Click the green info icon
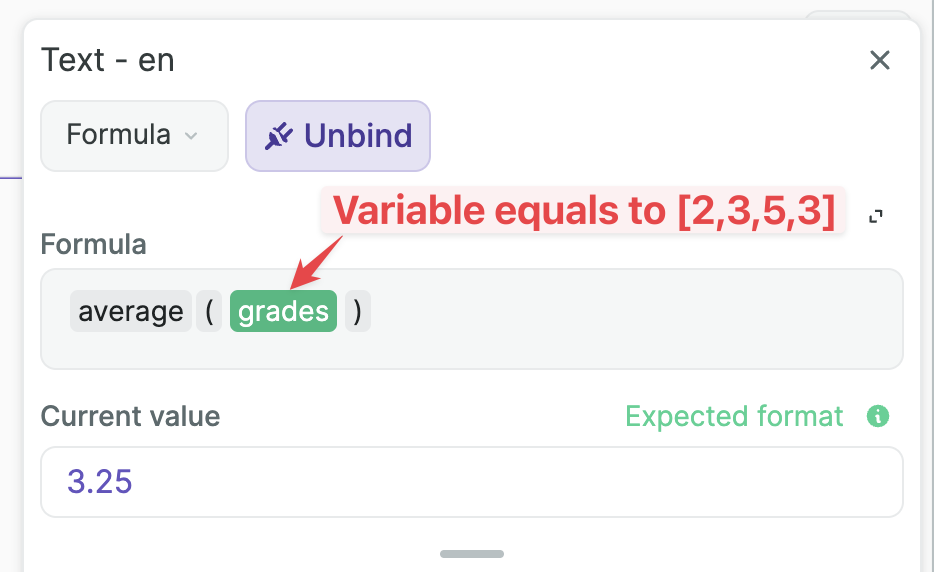934x572 pixels. click(879, 416)
